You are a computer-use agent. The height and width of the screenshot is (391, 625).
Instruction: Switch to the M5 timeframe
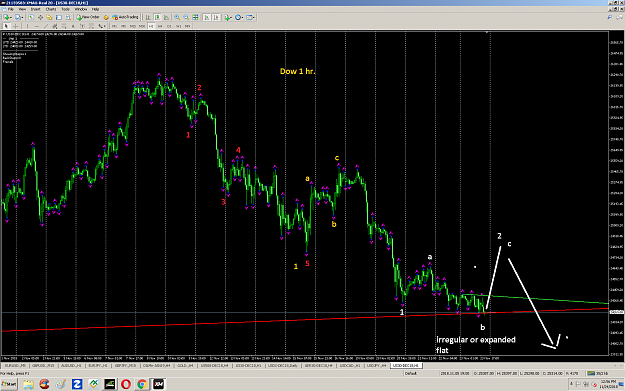coord(123,26)
